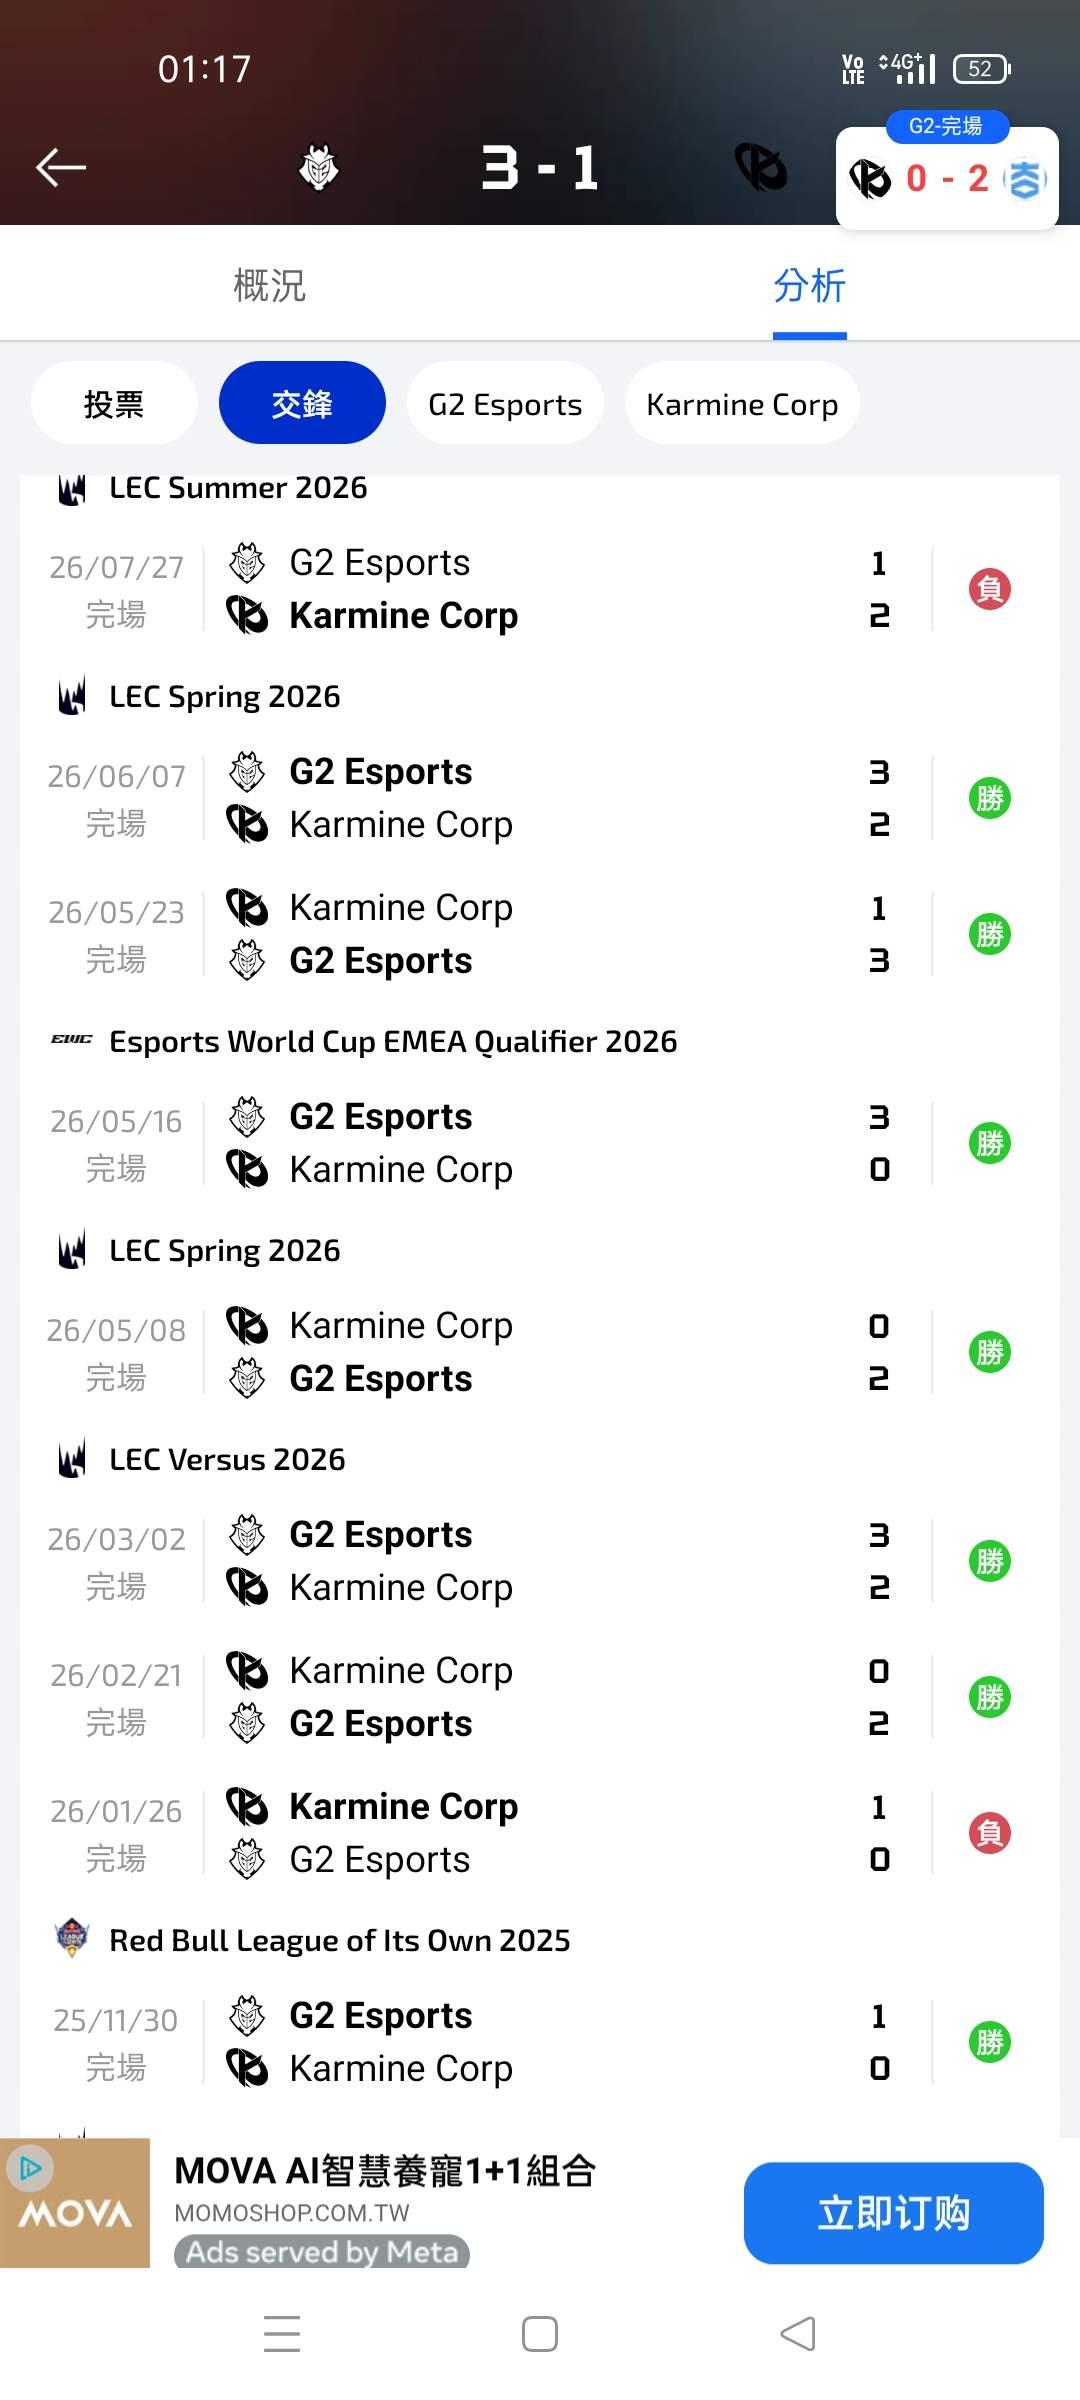Click the 立即订购 ad button
1080x2400 pixels.
894,2213
